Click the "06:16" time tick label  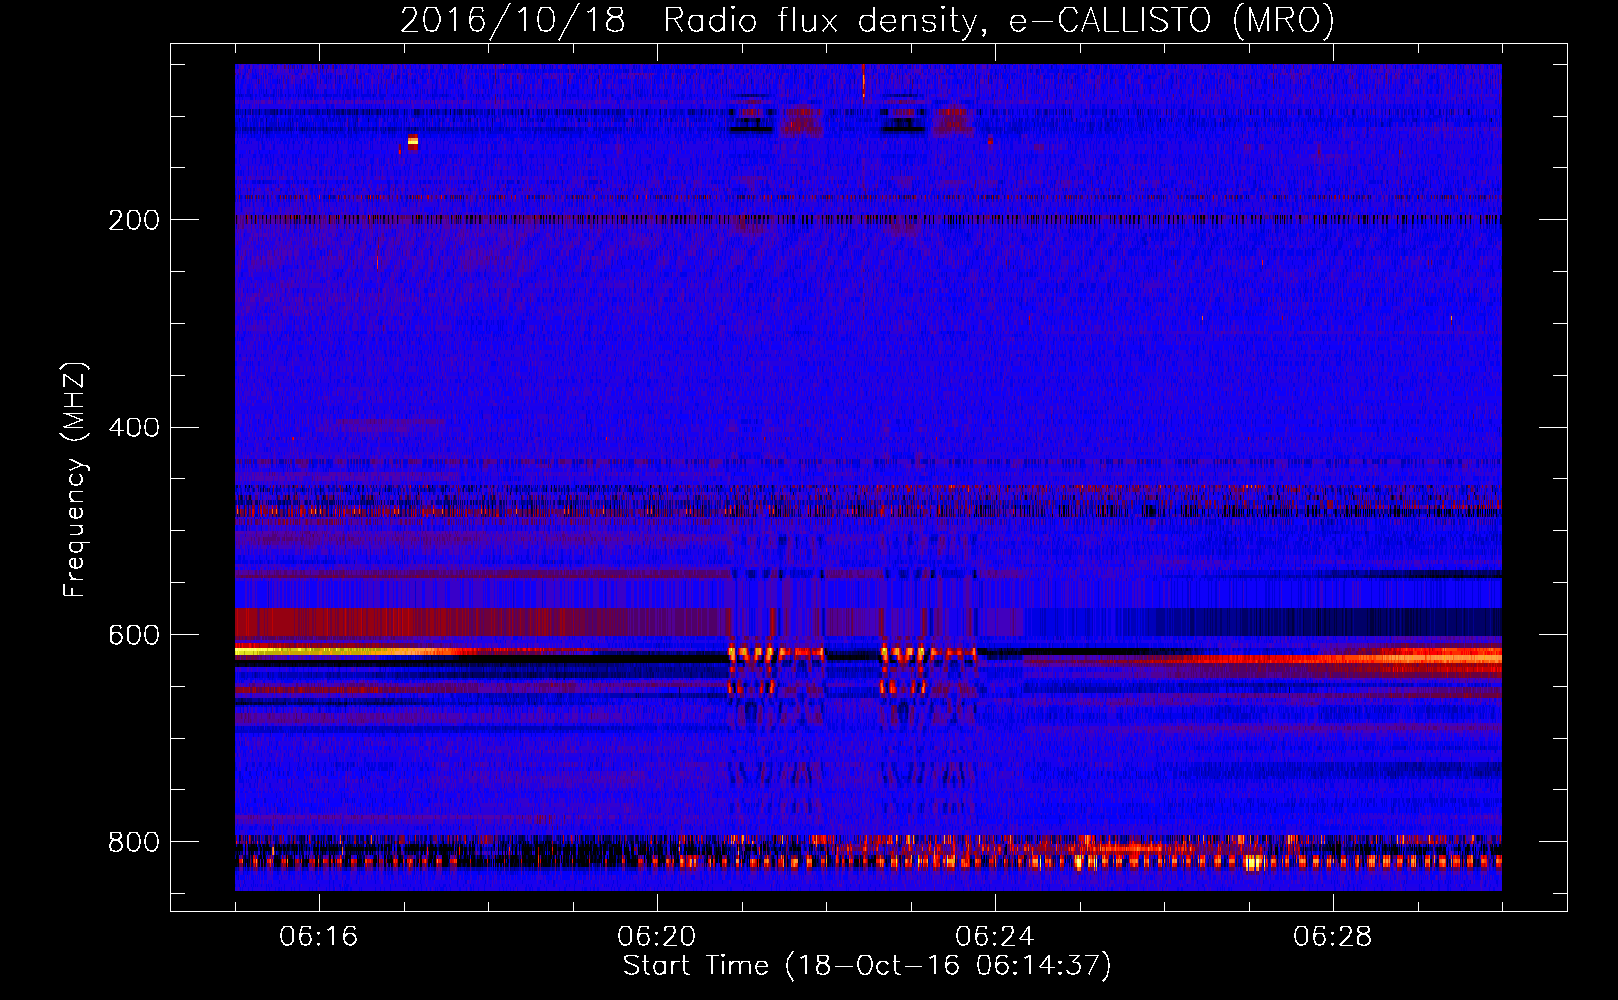click(319, 937)
